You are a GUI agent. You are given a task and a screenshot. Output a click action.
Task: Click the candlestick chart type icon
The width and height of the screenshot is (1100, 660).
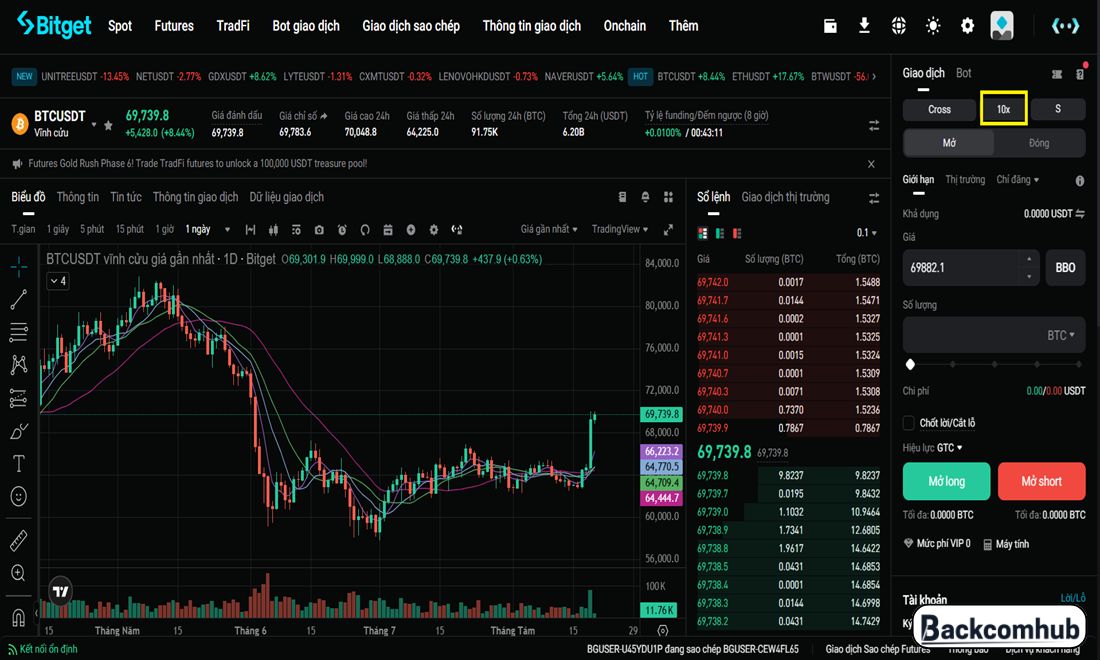pos(273,230)
